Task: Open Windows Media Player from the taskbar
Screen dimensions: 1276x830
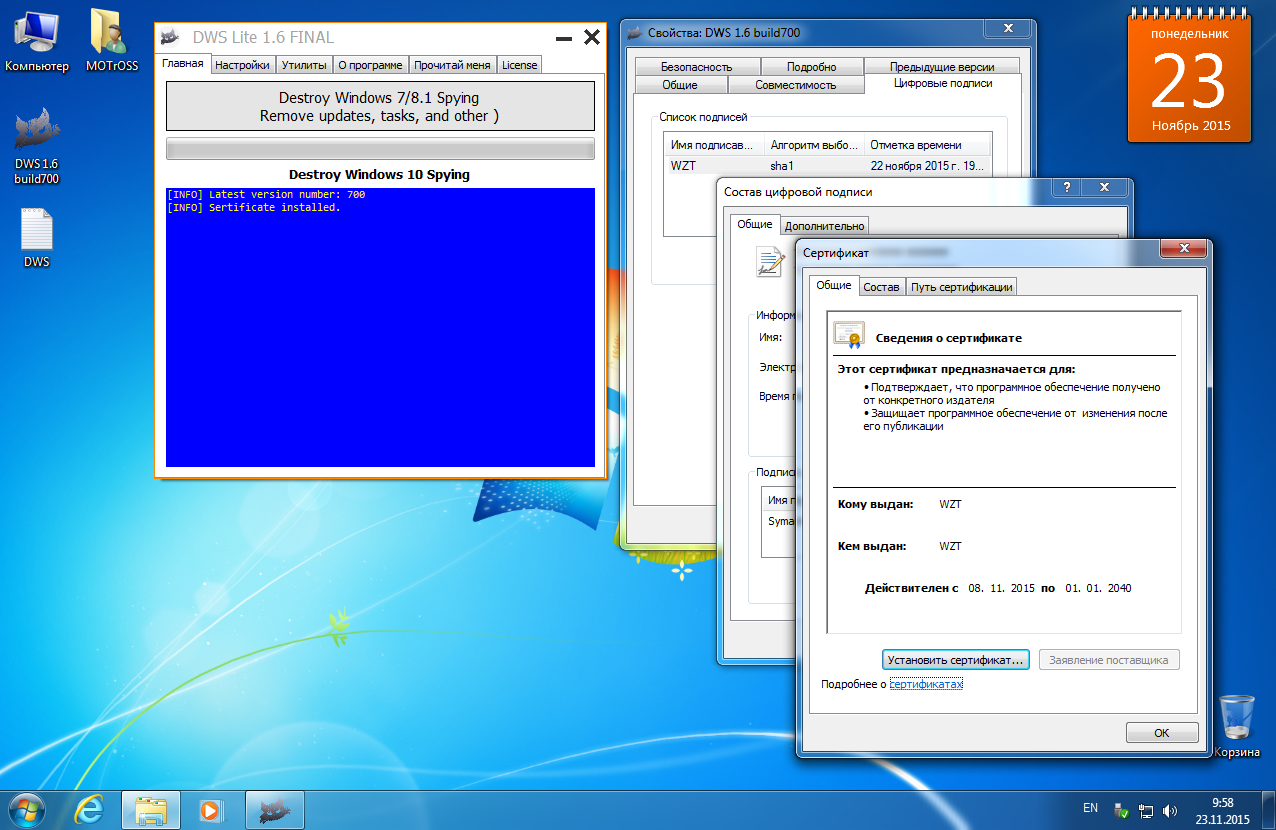Action: coord(211,809)
